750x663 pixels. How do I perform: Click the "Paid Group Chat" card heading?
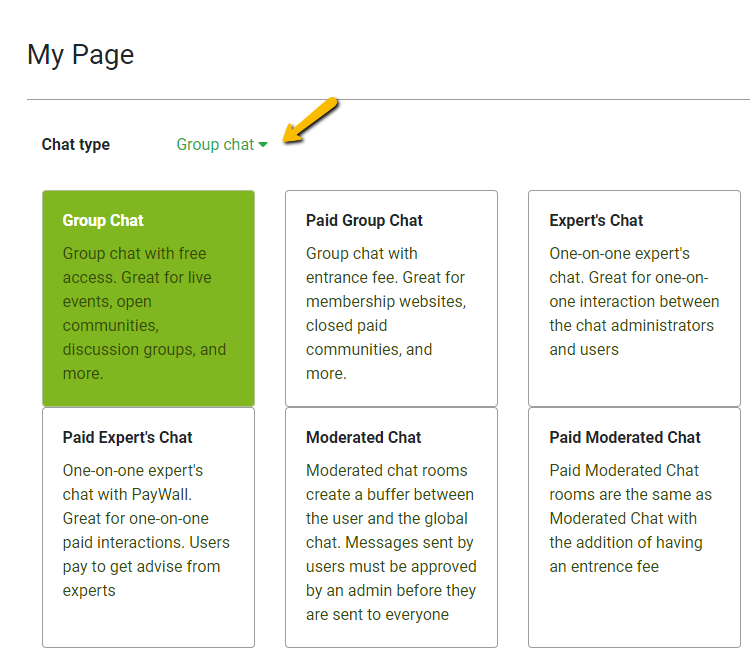pos(364,221)
